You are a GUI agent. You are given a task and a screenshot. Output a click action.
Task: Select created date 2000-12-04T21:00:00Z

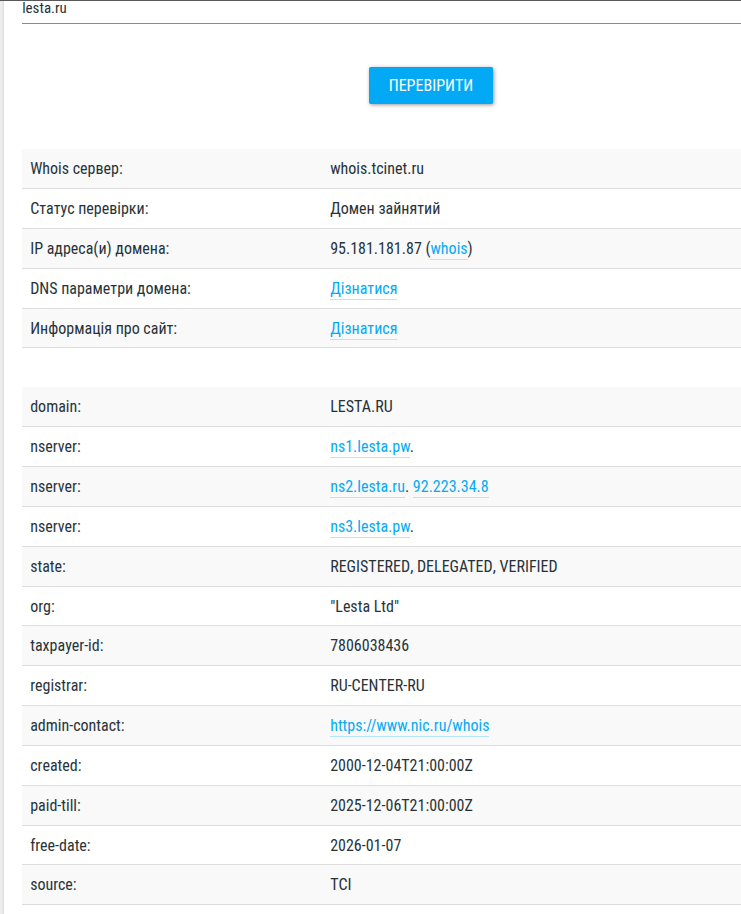(x=402, y=766)
